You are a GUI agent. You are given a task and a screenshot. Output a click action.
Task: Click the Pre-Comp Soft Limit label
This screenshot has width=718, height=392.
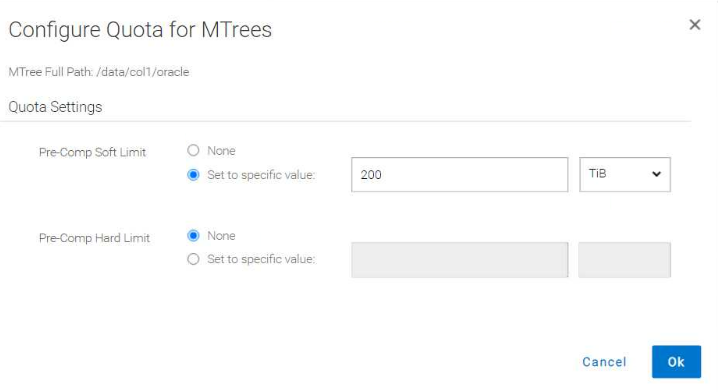92,152
